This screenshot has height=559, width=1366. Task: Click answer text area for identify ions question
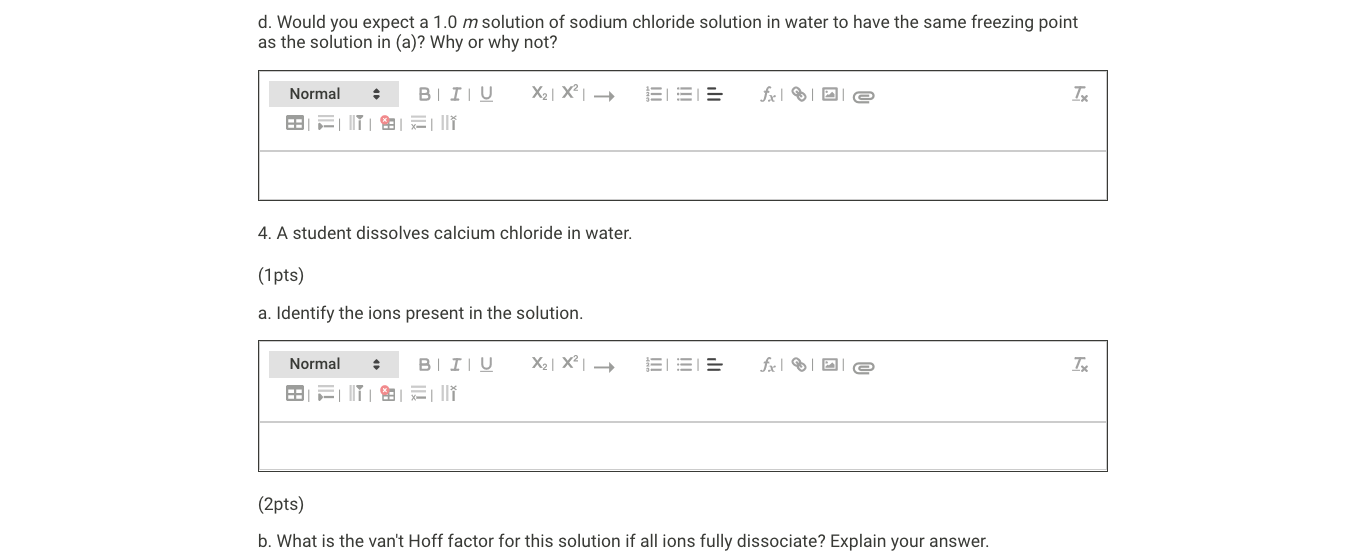(x=682, y=446)
